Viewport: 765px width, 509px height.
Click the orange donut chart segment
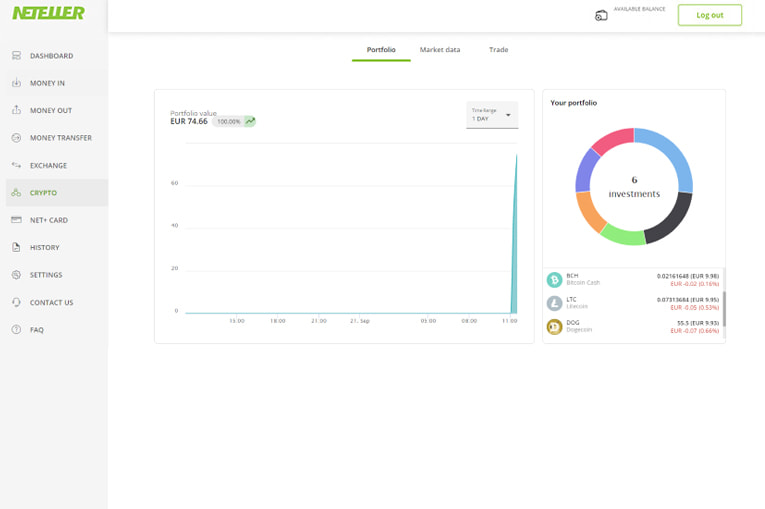point(588,212)
